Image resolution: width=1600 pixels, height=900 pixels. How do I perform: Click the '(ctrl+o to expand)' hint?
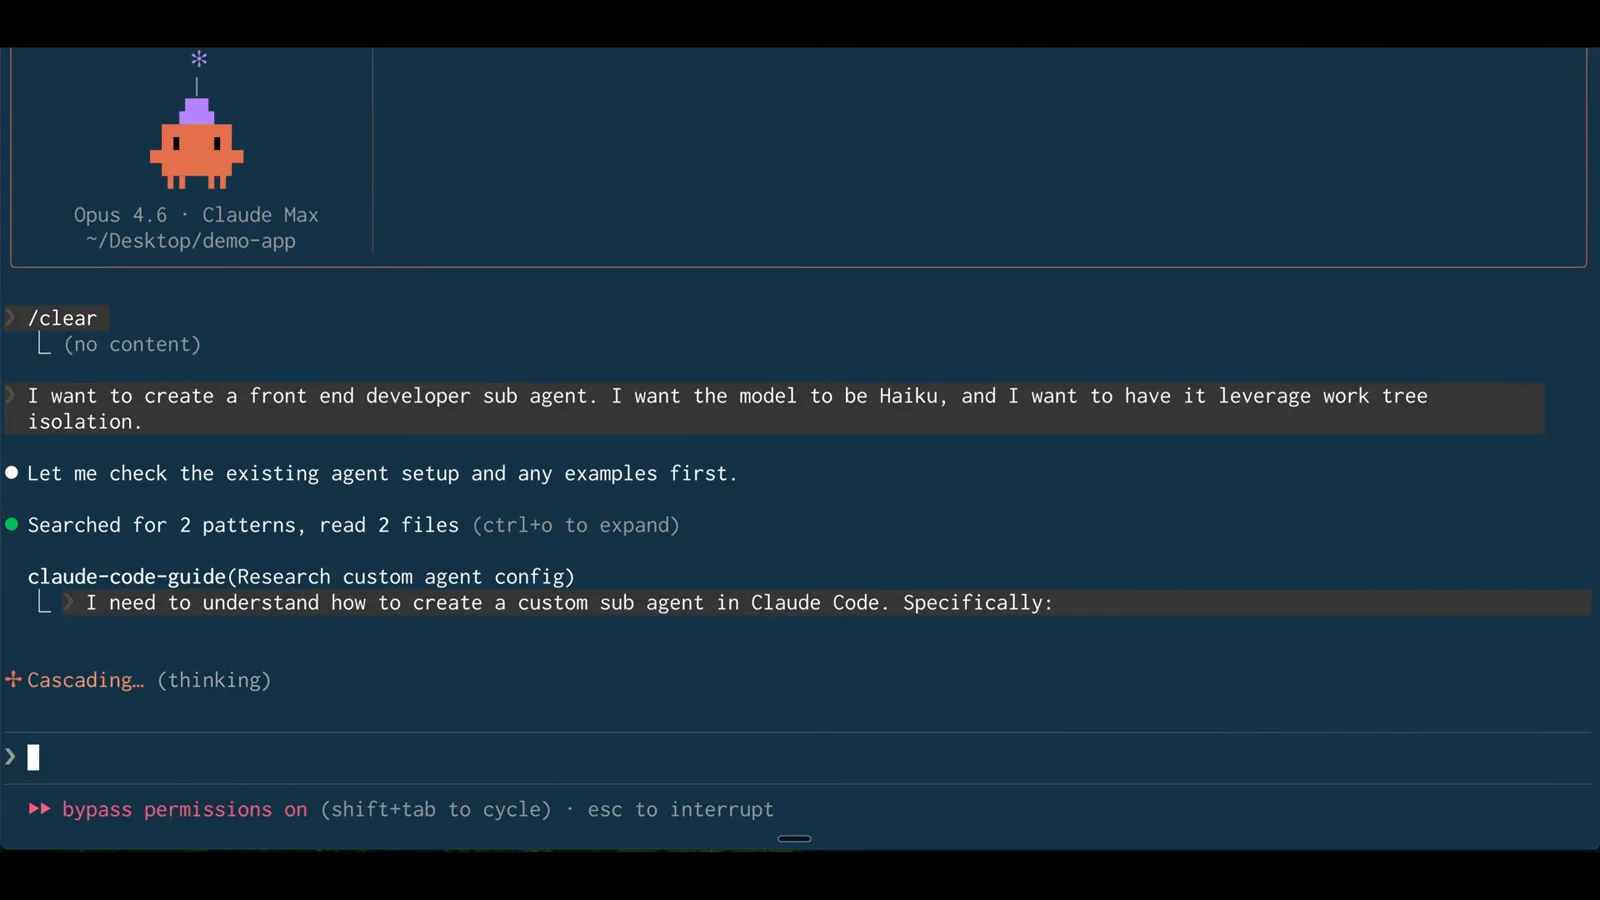coord(576,525)
